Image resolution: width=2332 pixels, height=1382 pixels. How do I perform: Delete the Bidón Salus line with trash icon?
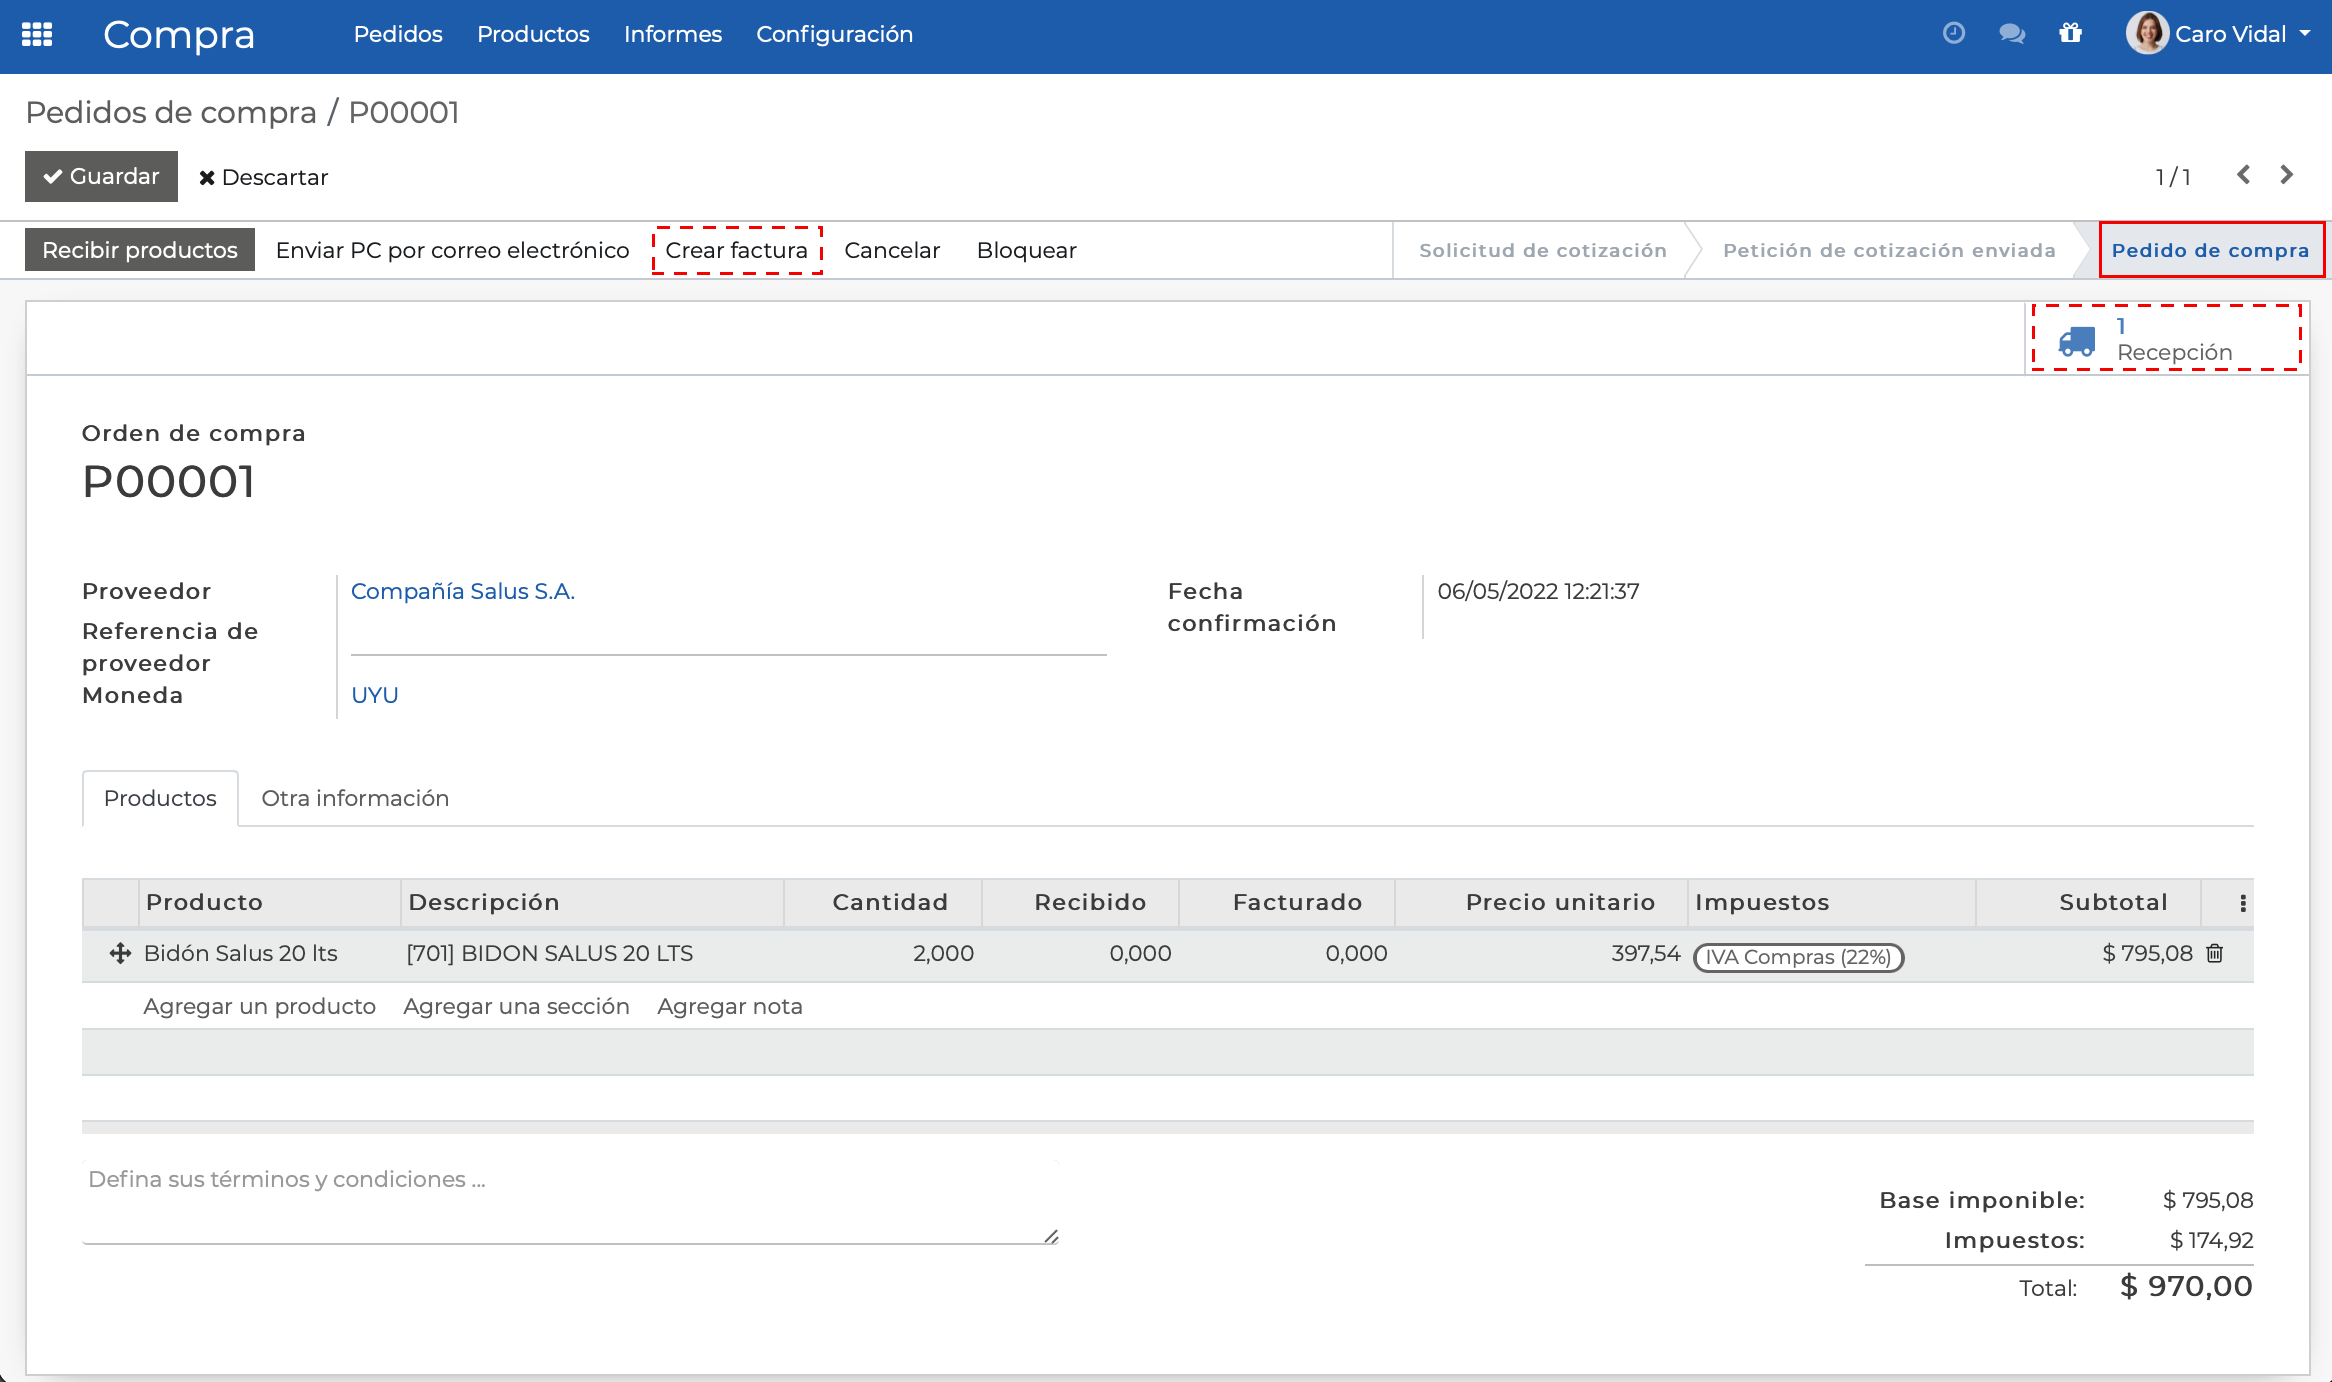click(2215, 953)
